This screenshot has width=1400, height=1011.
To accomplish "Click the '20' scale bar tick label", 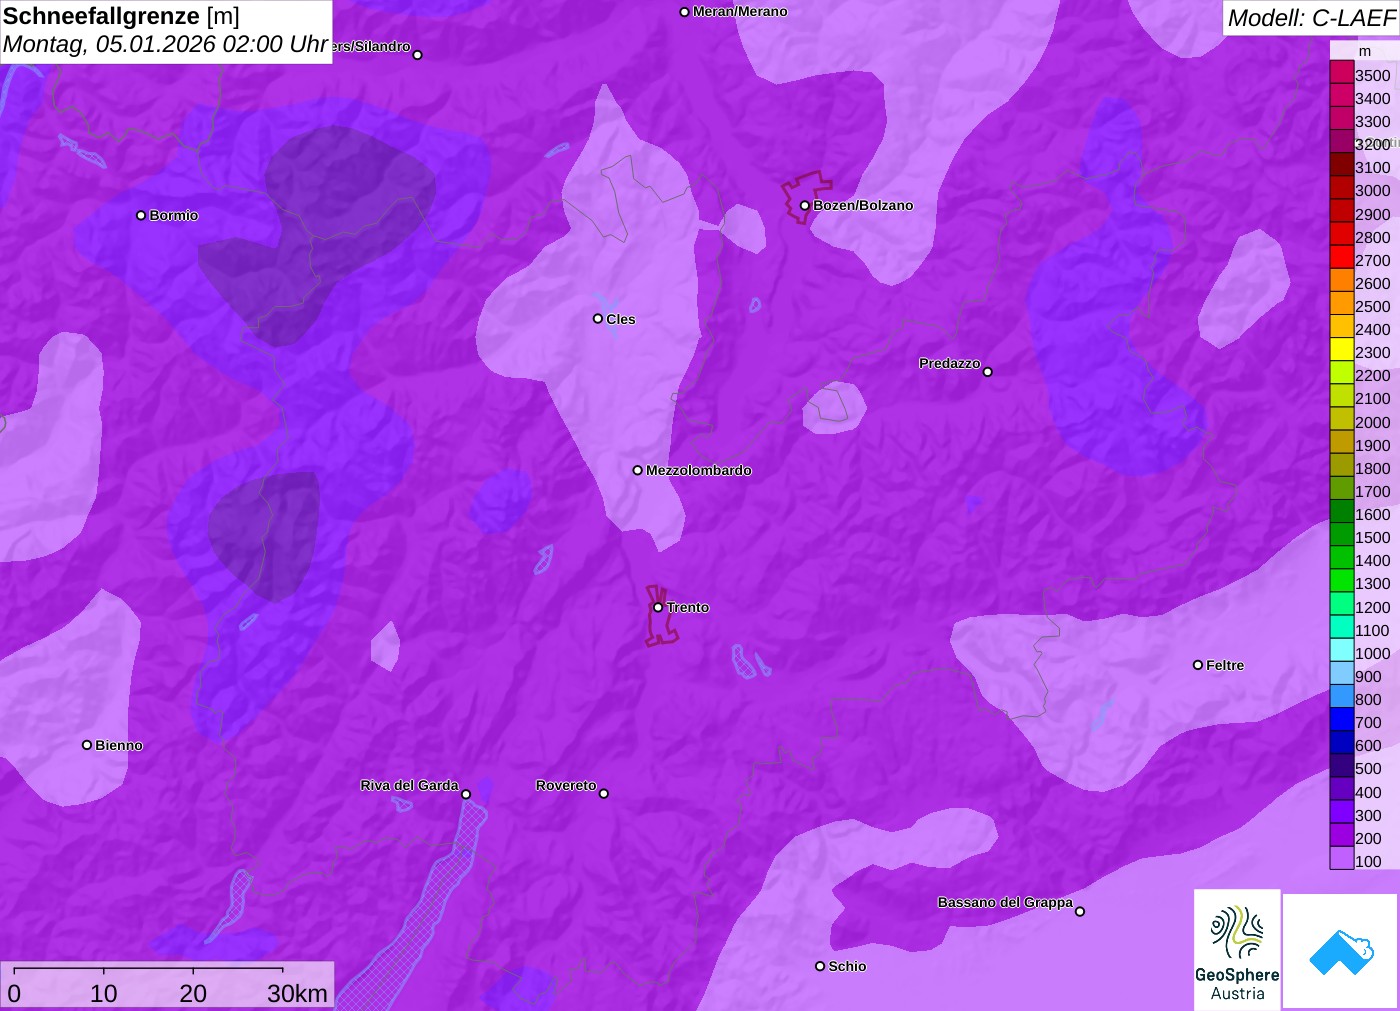I will coord(193,993).
